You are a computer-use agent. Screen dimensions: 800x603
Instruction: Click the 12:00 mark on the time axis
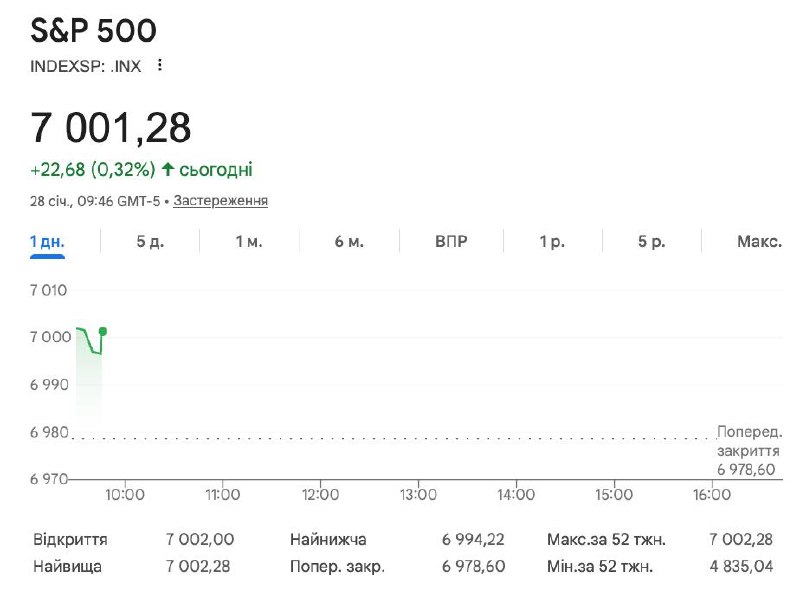320,494
